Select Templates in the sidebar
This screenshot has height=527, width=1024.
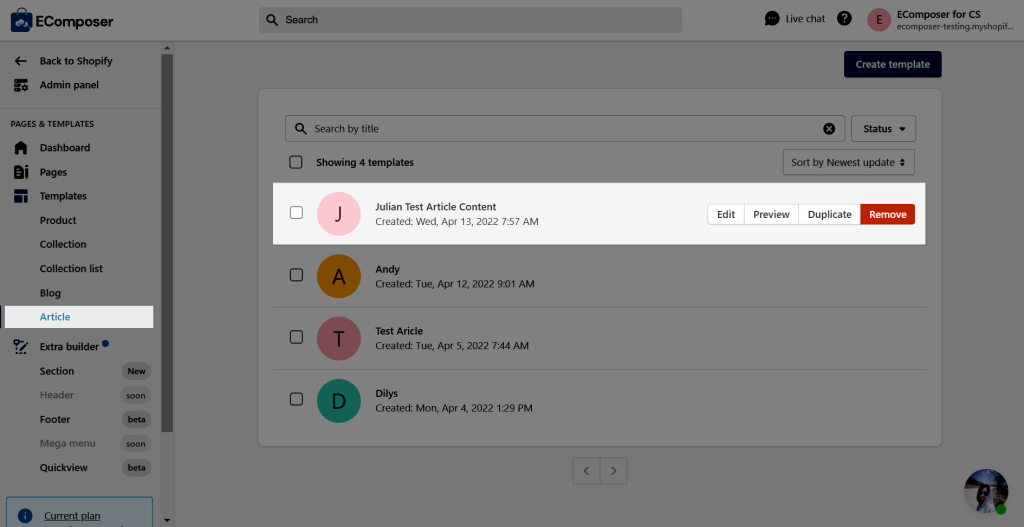click(x=63, y=196)
